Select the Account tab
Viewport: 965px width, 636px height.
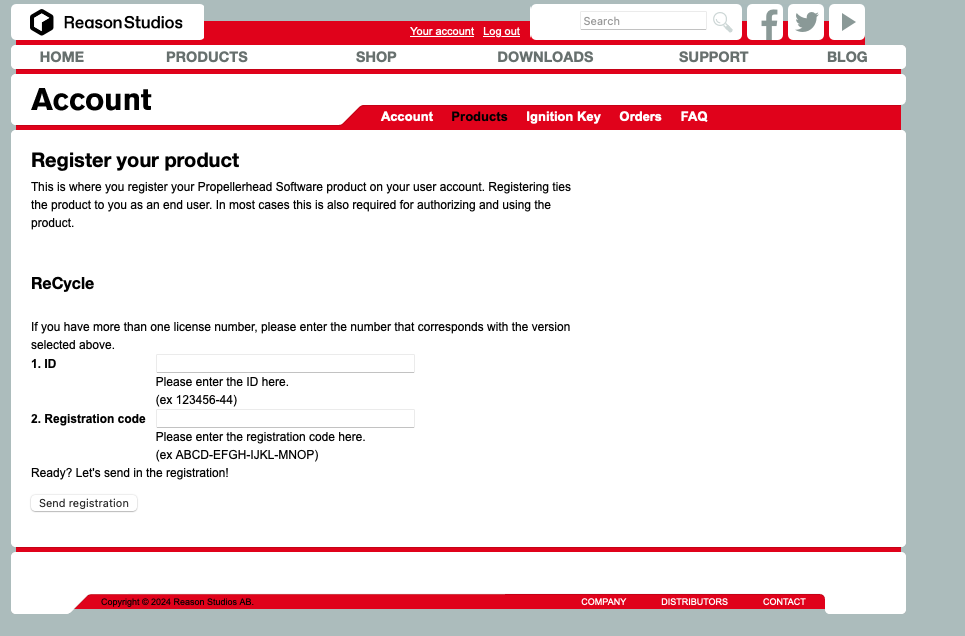click(x=406, y=117)
